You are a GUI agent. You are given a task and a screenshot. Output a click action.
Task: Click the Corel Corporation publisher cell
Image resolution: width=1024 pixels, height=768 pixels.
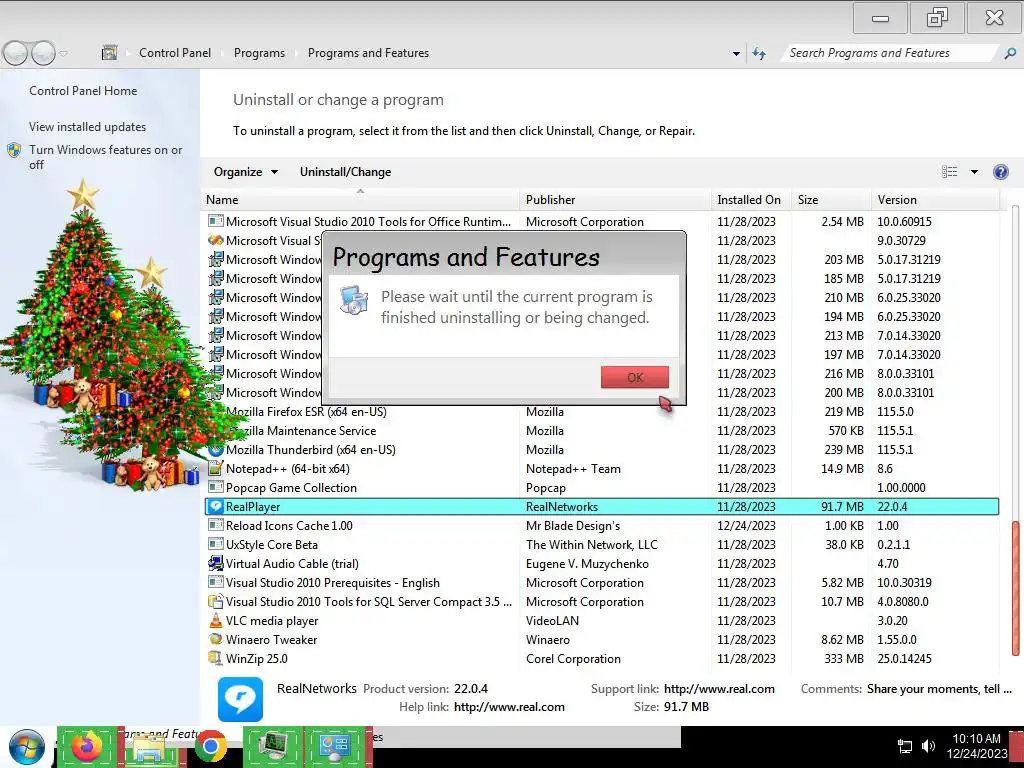[x=573, y=659]
